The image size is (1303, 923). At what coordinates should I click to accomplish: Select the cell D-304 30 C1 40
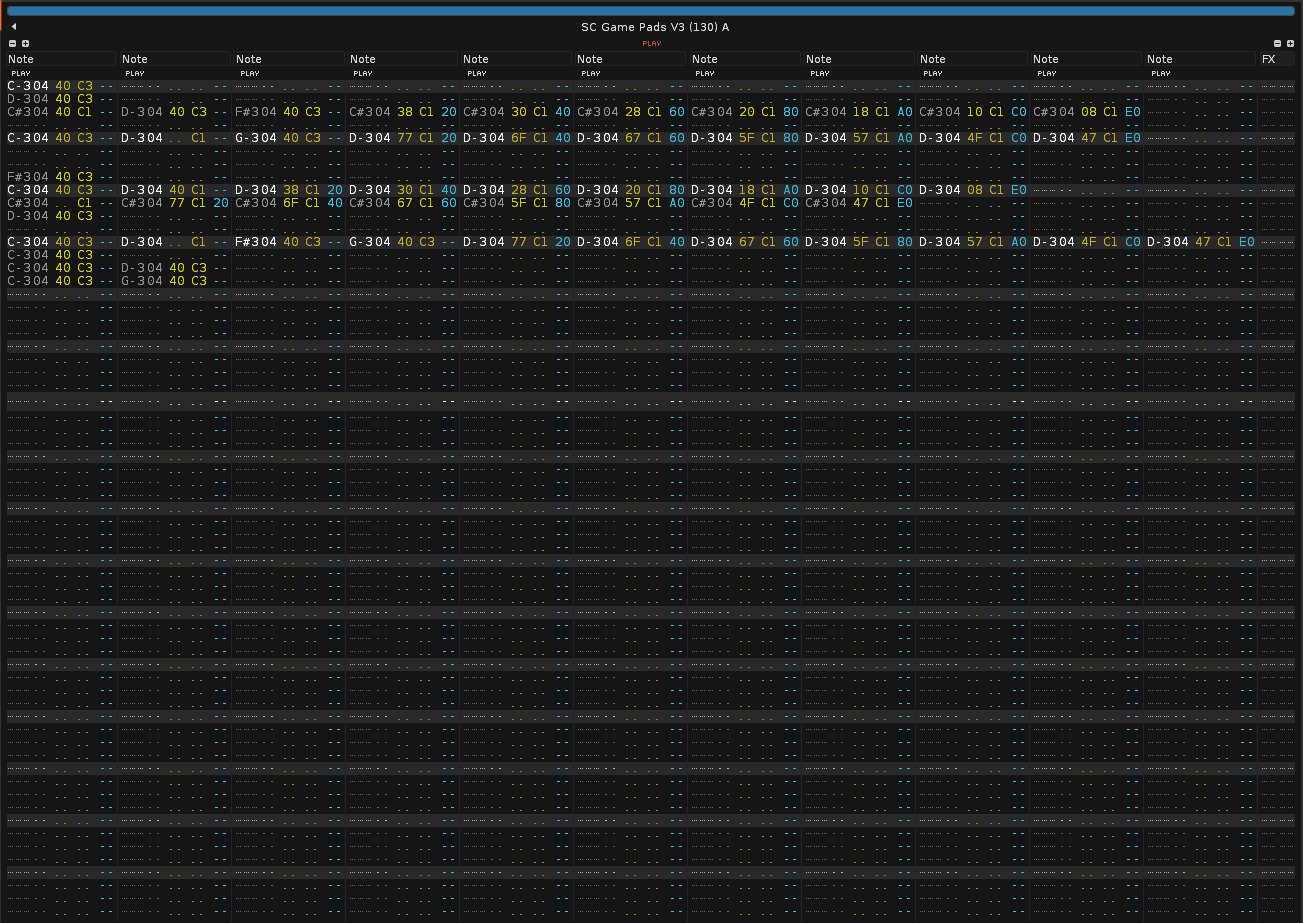tap(403, 190)
